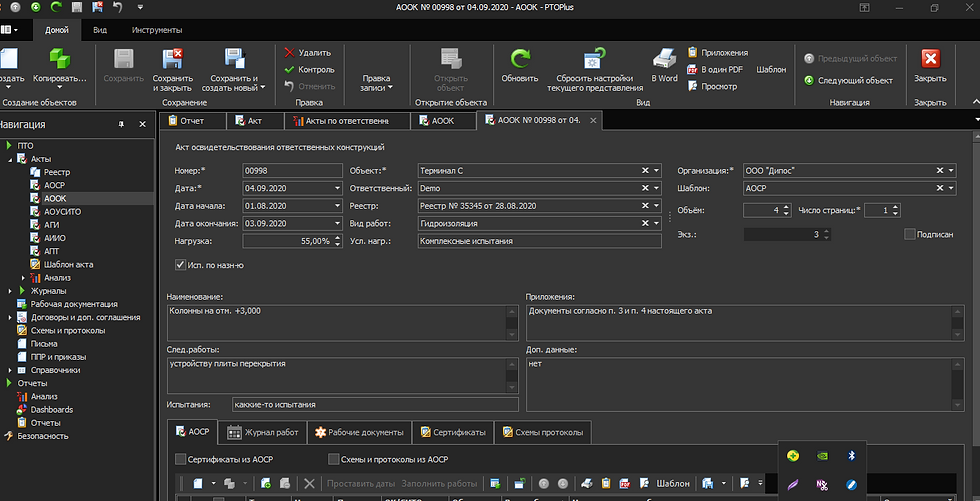The height and width of the screenshot is (501, 980).
Task: Switch to Схемы протоколы tab
Action: pyautogui.click(x=542, y=432)
